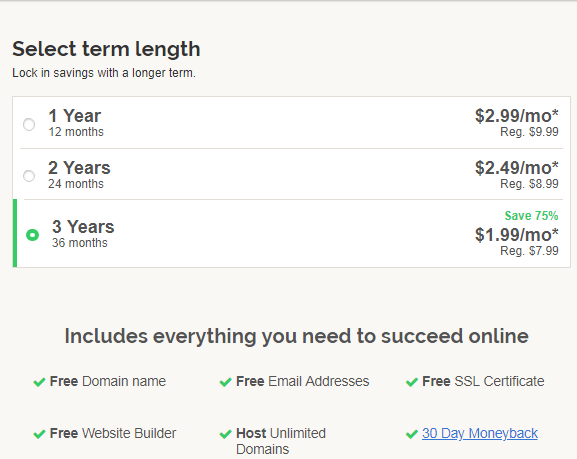Open the 30 Day Moneyback link
The width and height of the screenshot is (577, 459).
pyautogui.click(x=480, y=434)
